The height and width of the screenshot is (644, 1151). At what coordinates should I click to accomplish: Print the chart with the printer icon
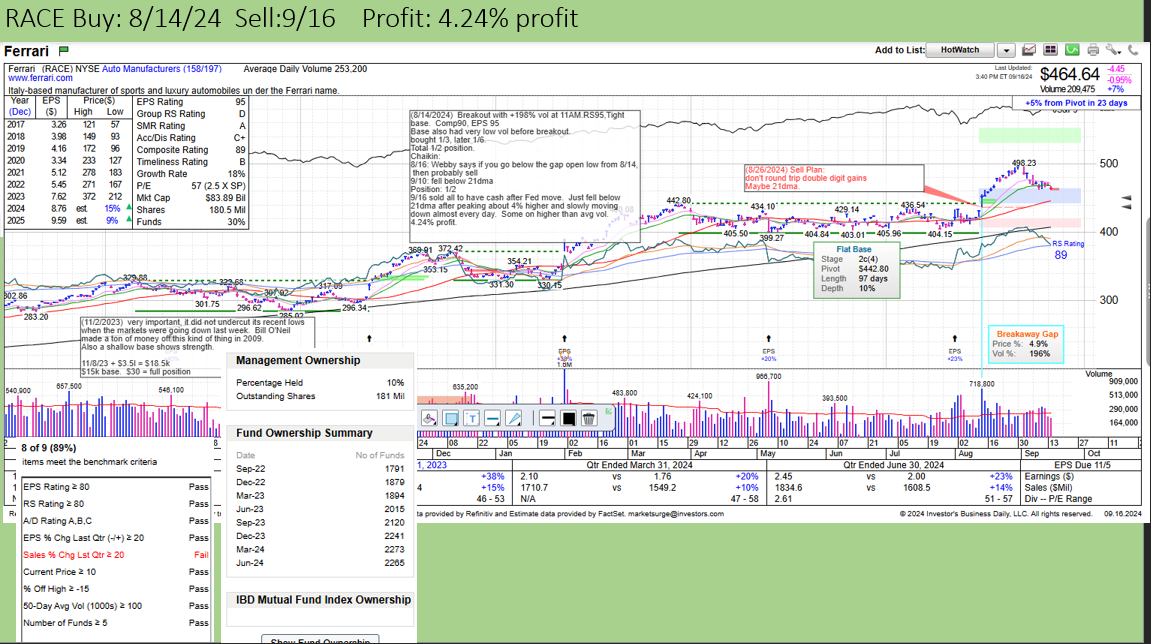pos(1093,50)
